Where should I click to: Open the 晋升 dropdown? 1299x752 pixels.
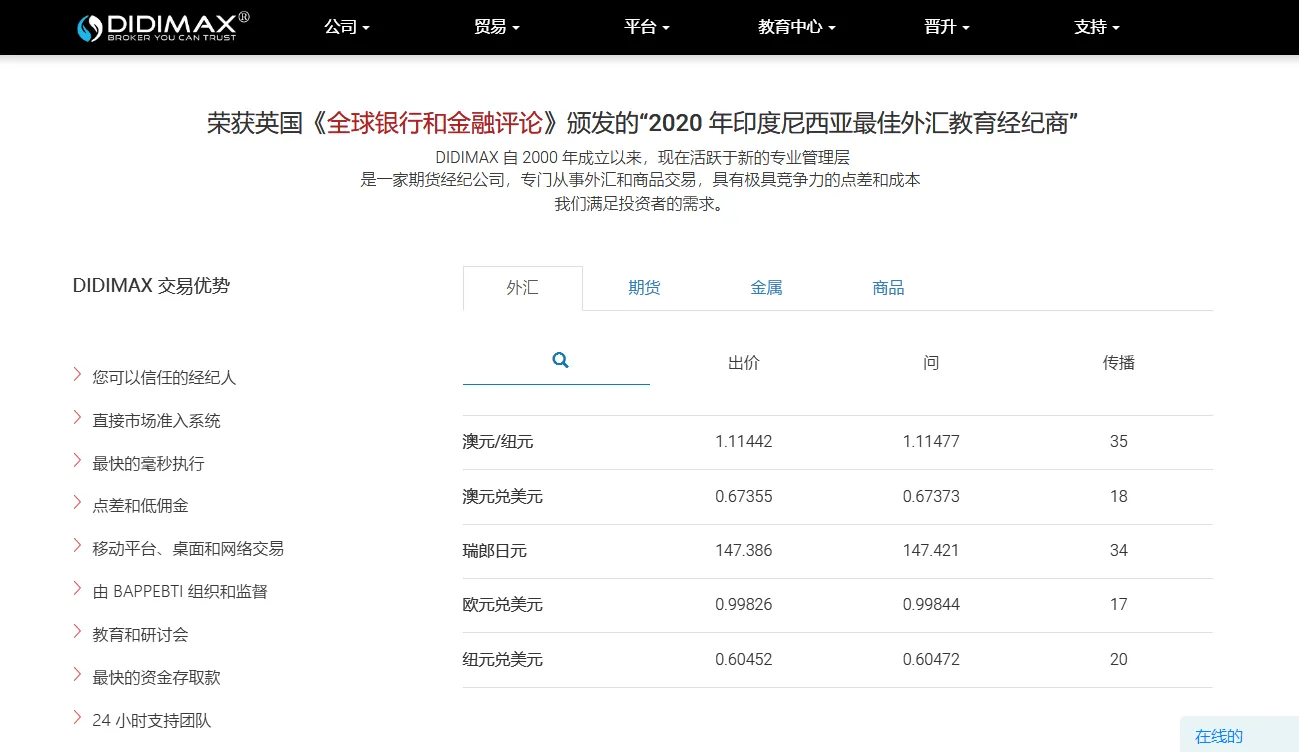947,27
